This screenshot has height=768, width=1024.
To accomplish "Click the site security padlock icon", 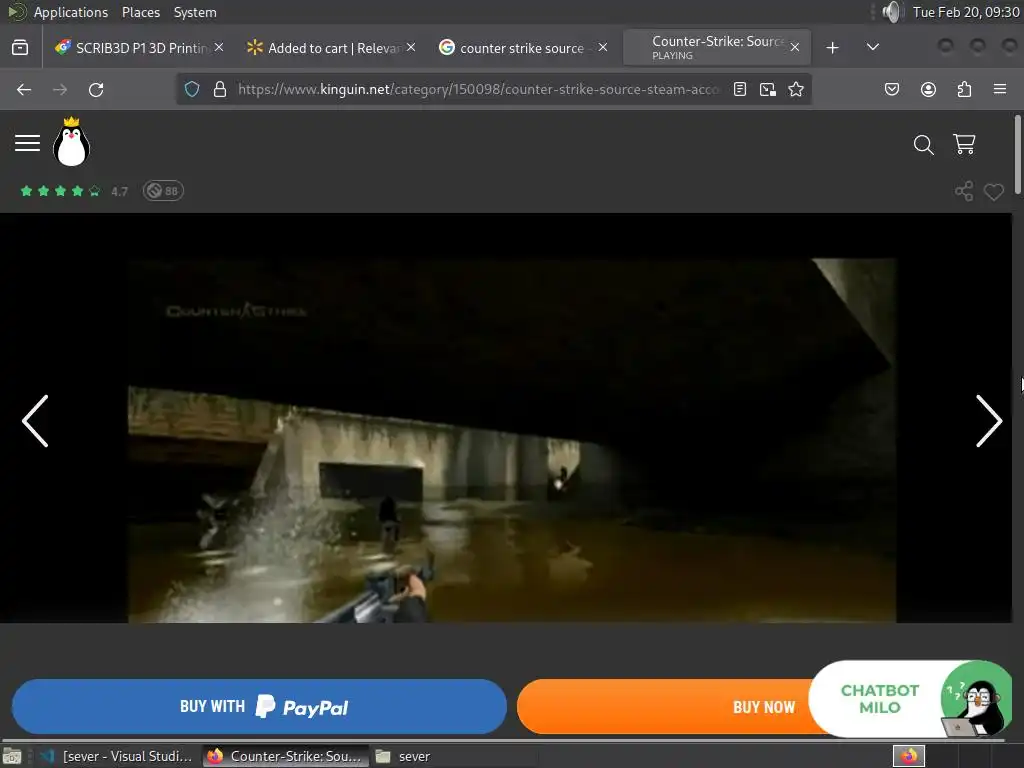I will coord(220,89).
